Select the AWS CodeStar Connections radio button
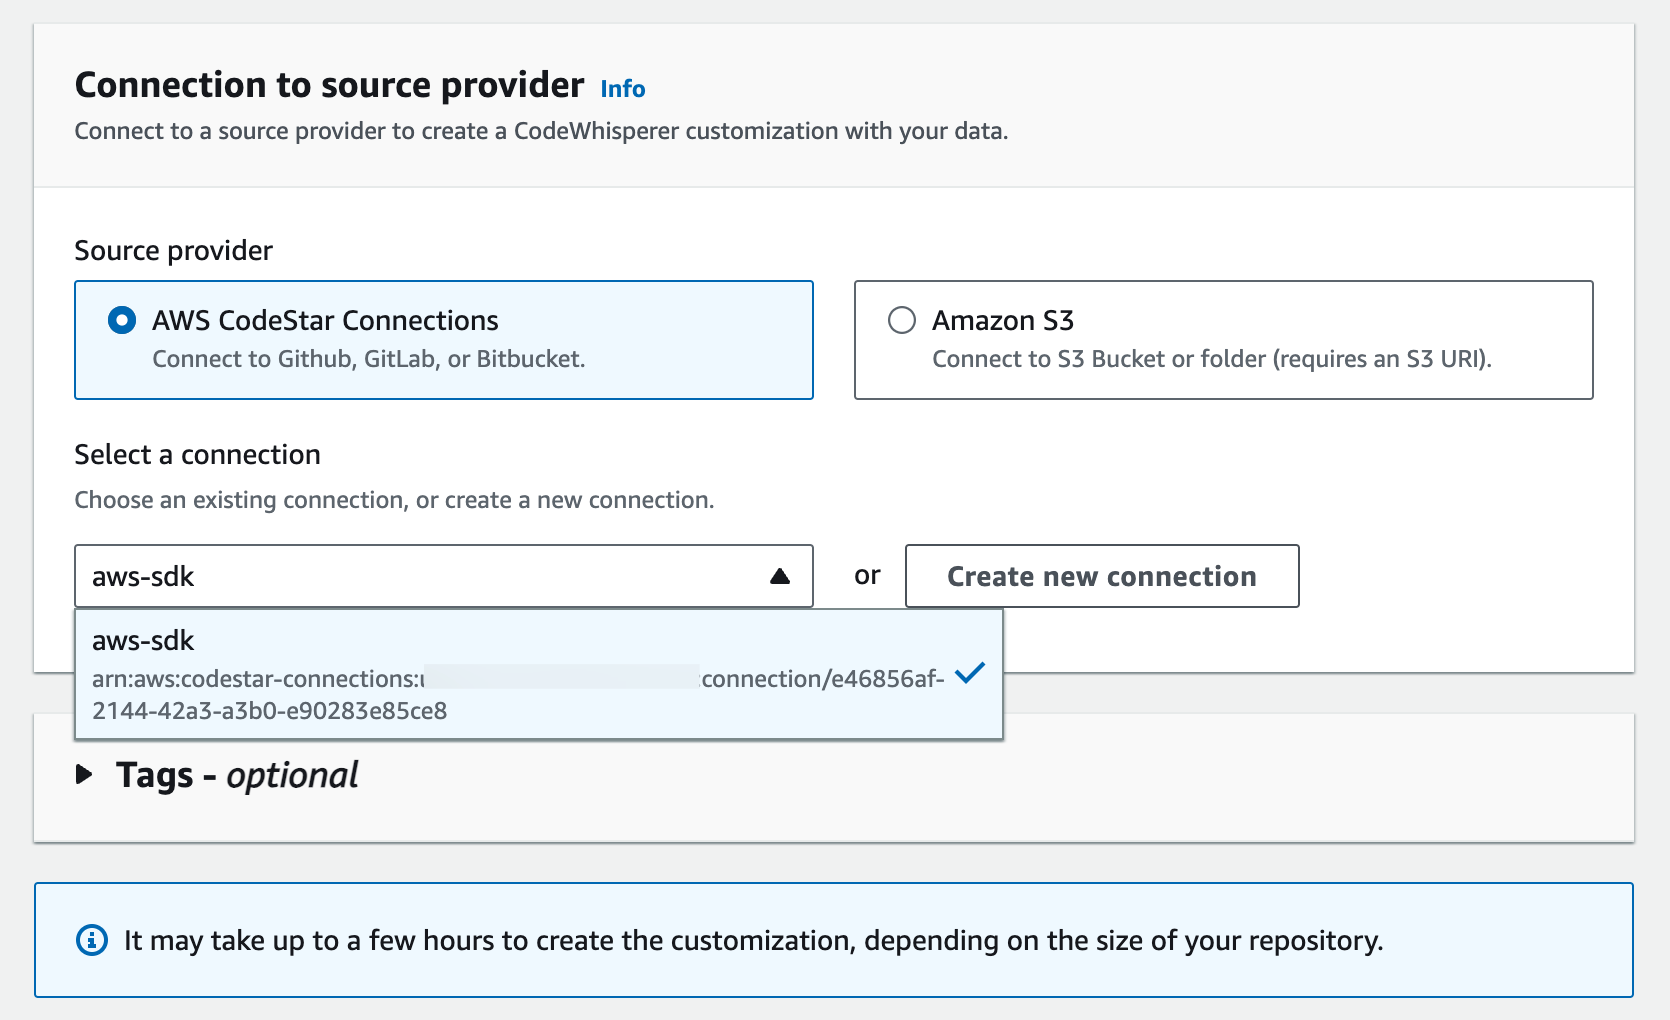Screen dimensions: 1670x1020 [x=122, y=321]
